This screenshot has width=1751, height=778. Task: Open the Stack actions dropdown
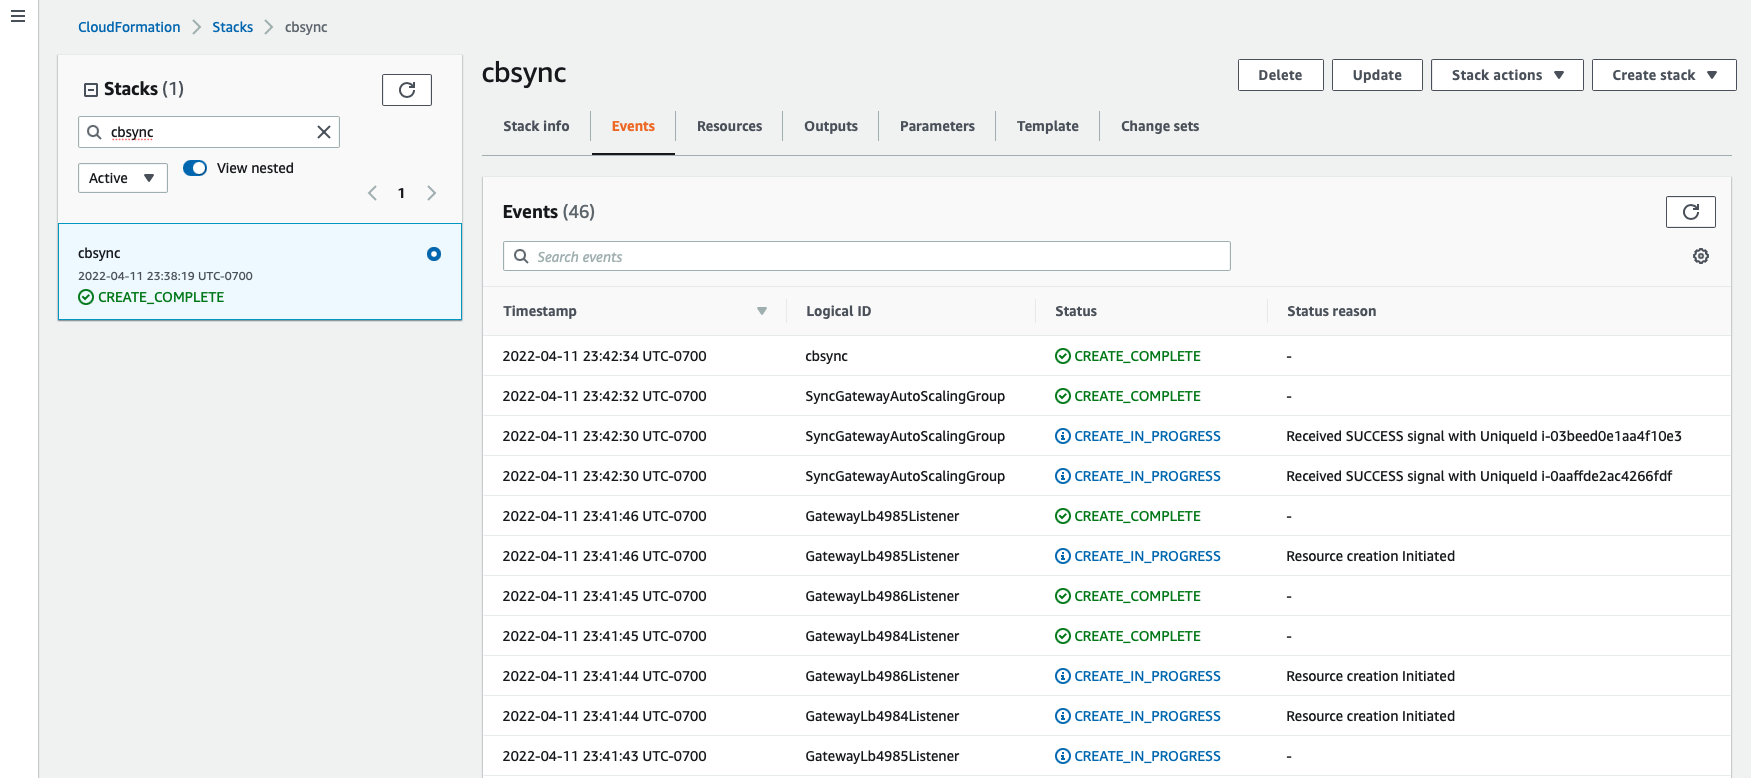click(1507, 75)
